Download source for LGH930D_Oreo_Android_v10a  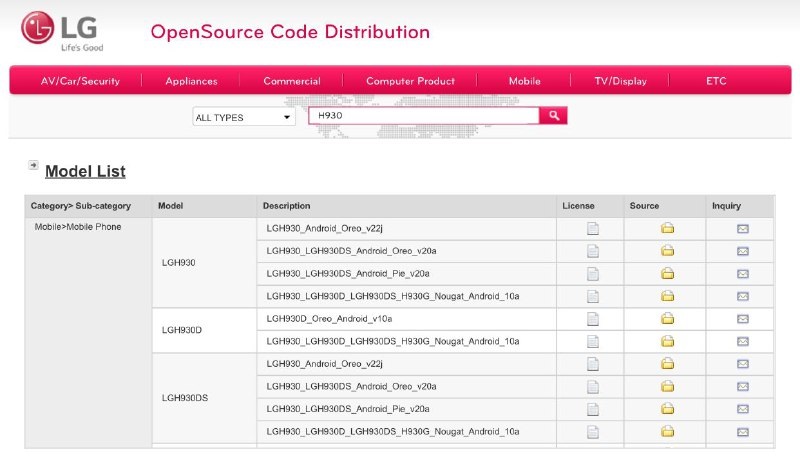(667, 319)
